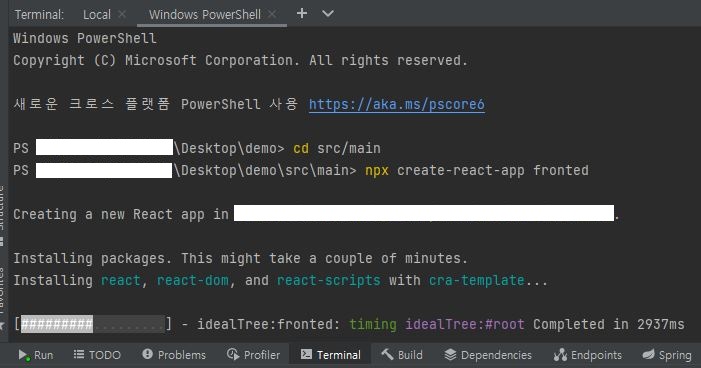Image resolution: width=701 pixels, height=368 pixels.
Task: Open the terminal sessions dropdown arrow
Action: pos(328,14)
